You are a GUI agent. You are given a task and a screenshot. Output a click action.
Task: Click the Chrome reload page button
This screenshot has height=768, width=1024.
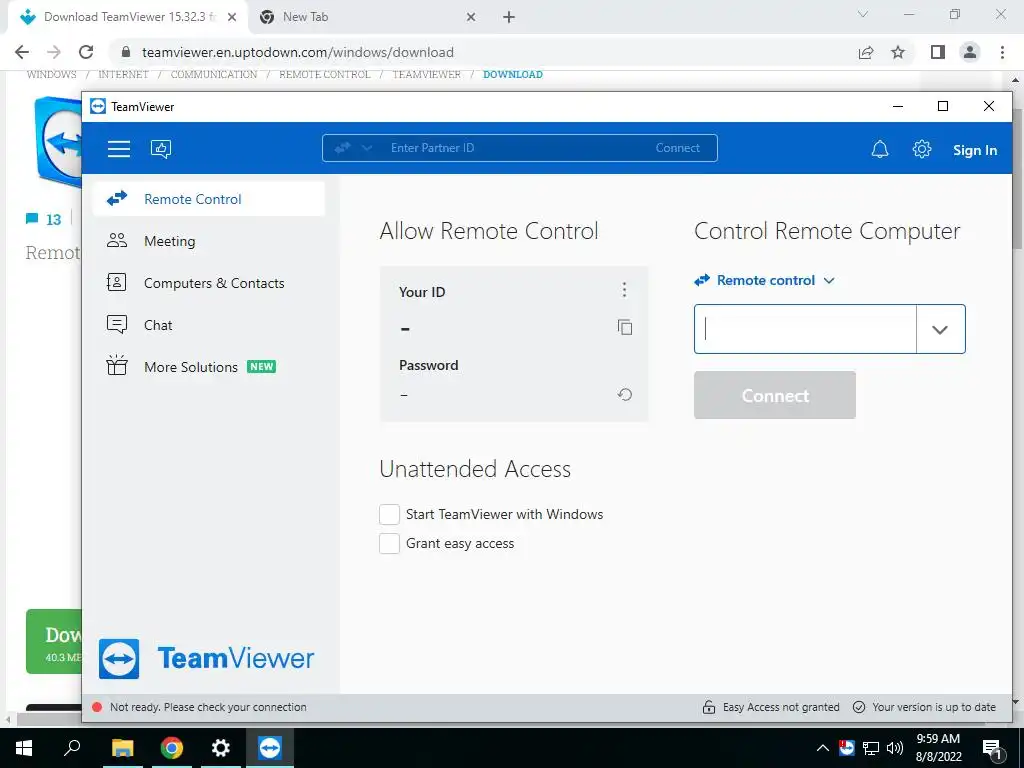coord(86,52)
